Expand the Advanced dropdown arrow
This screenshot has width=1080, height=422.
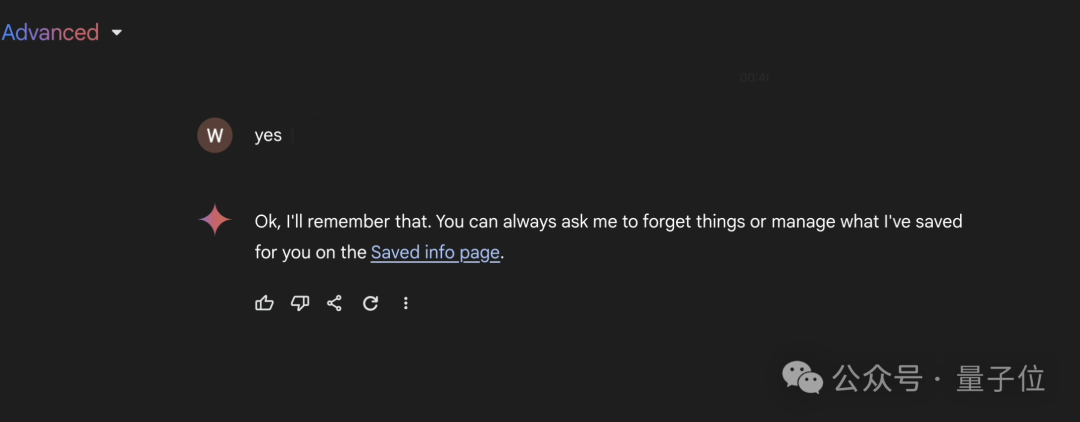[117, 33]
